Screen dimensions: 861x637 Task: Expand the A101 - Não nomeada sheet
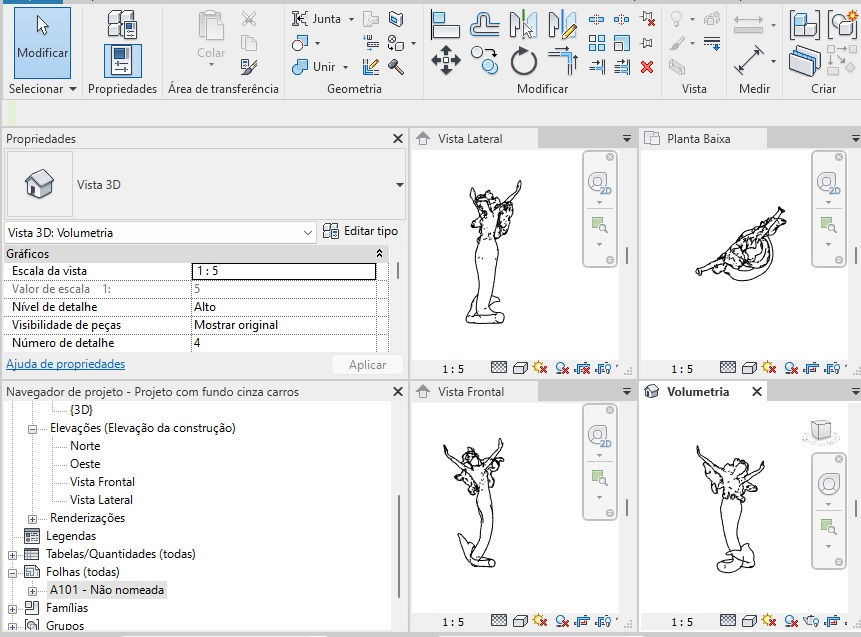point(32,591)
